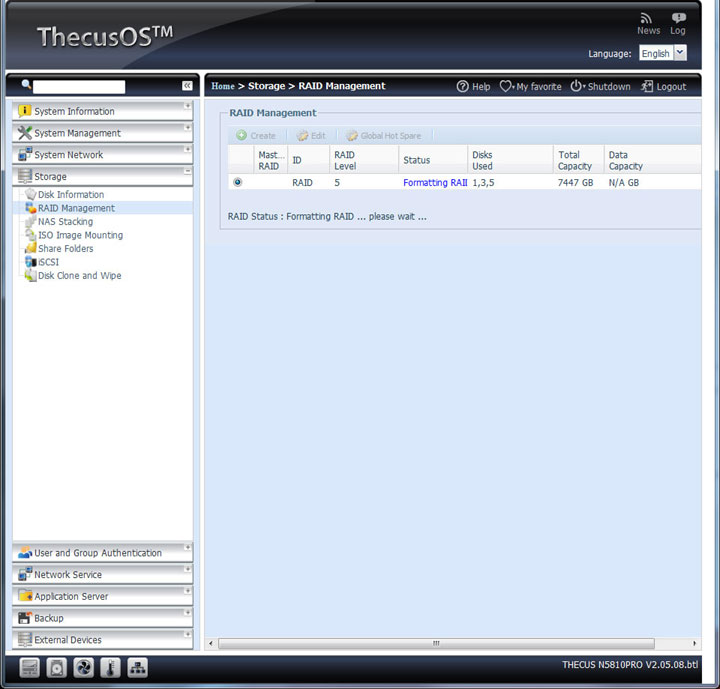Open the Language dropdown arrow
This screenshot has width=720, height=689.
pos(681,53)
